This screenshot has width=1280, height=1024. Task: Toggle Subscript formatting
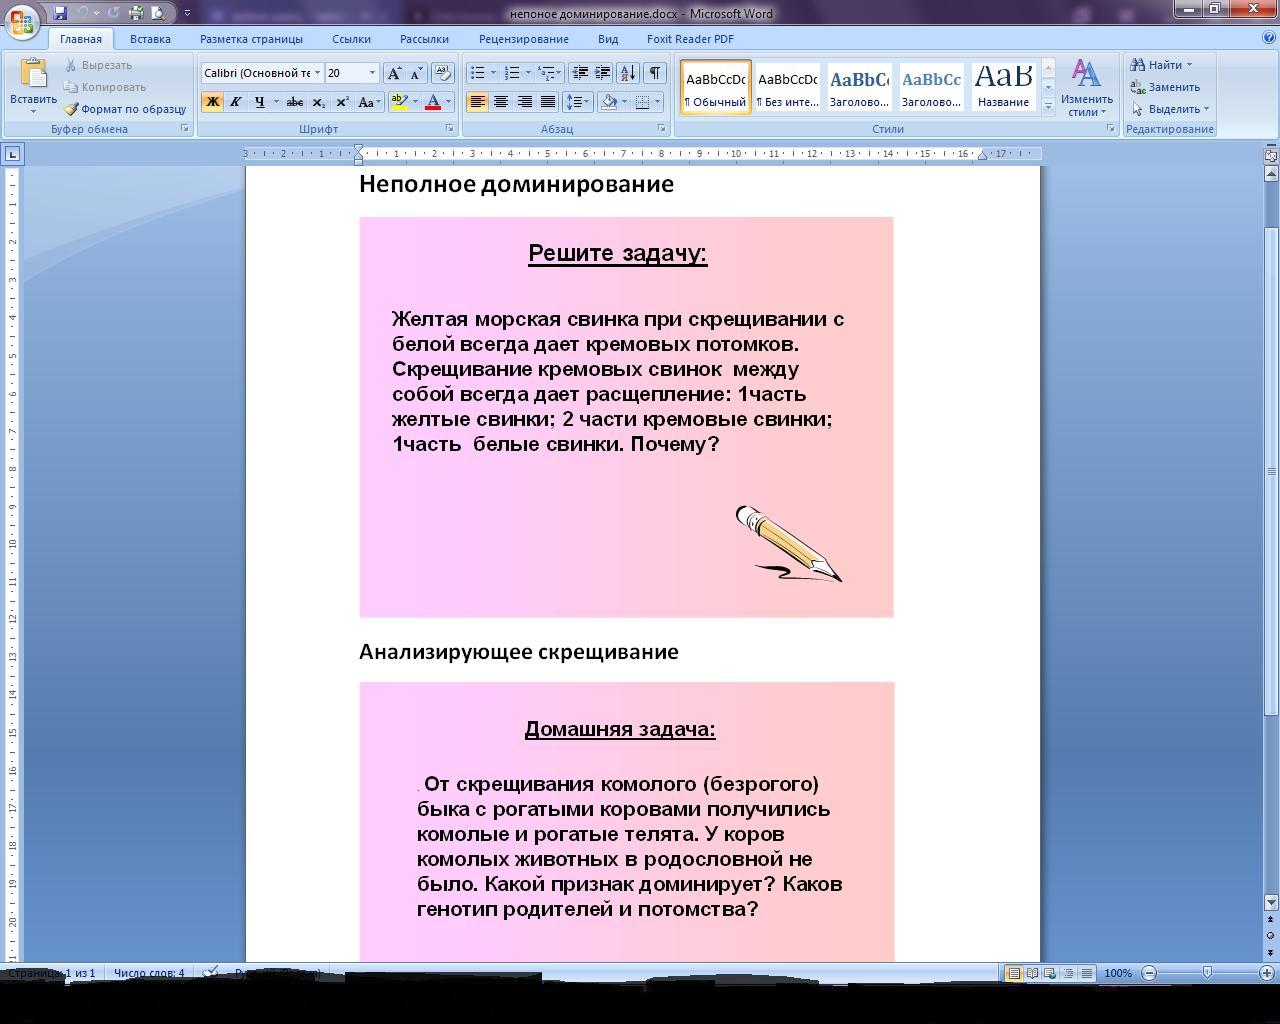pos(318,102)
